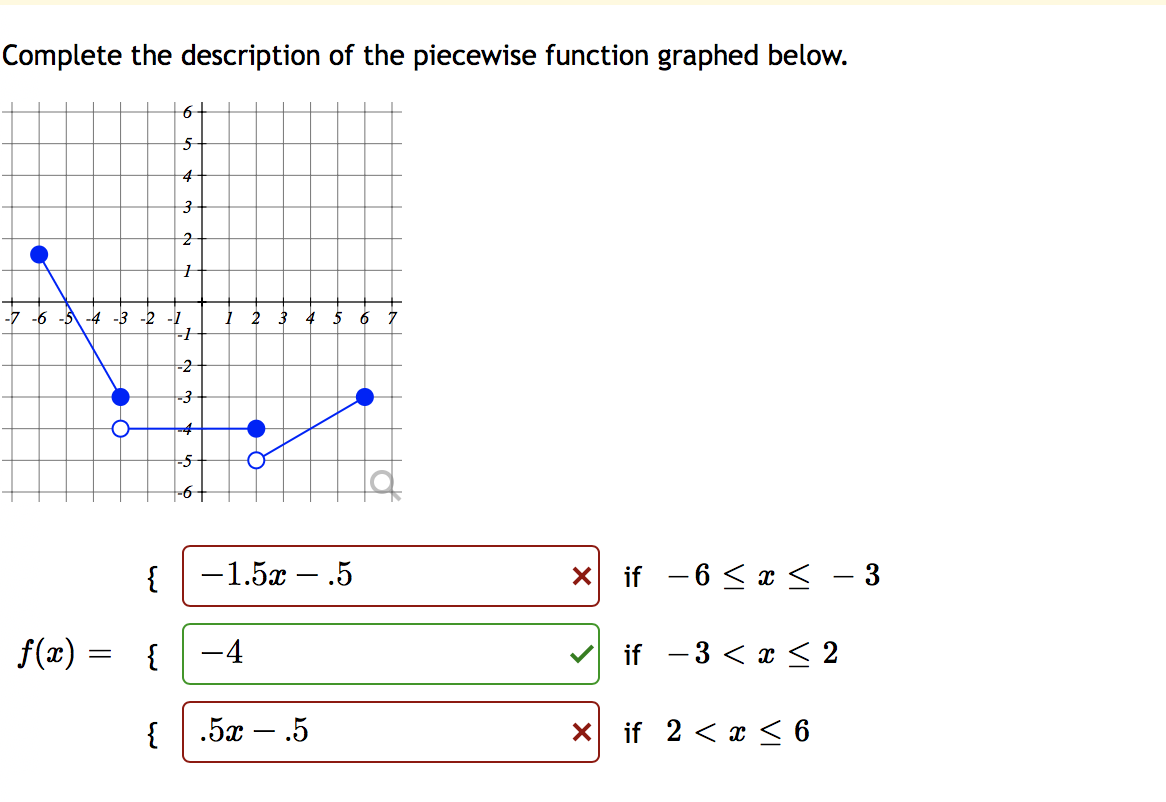Click the closed dot at (2, -4)
The height and width of the screenshot is (802, 1166).
(256, 428)
